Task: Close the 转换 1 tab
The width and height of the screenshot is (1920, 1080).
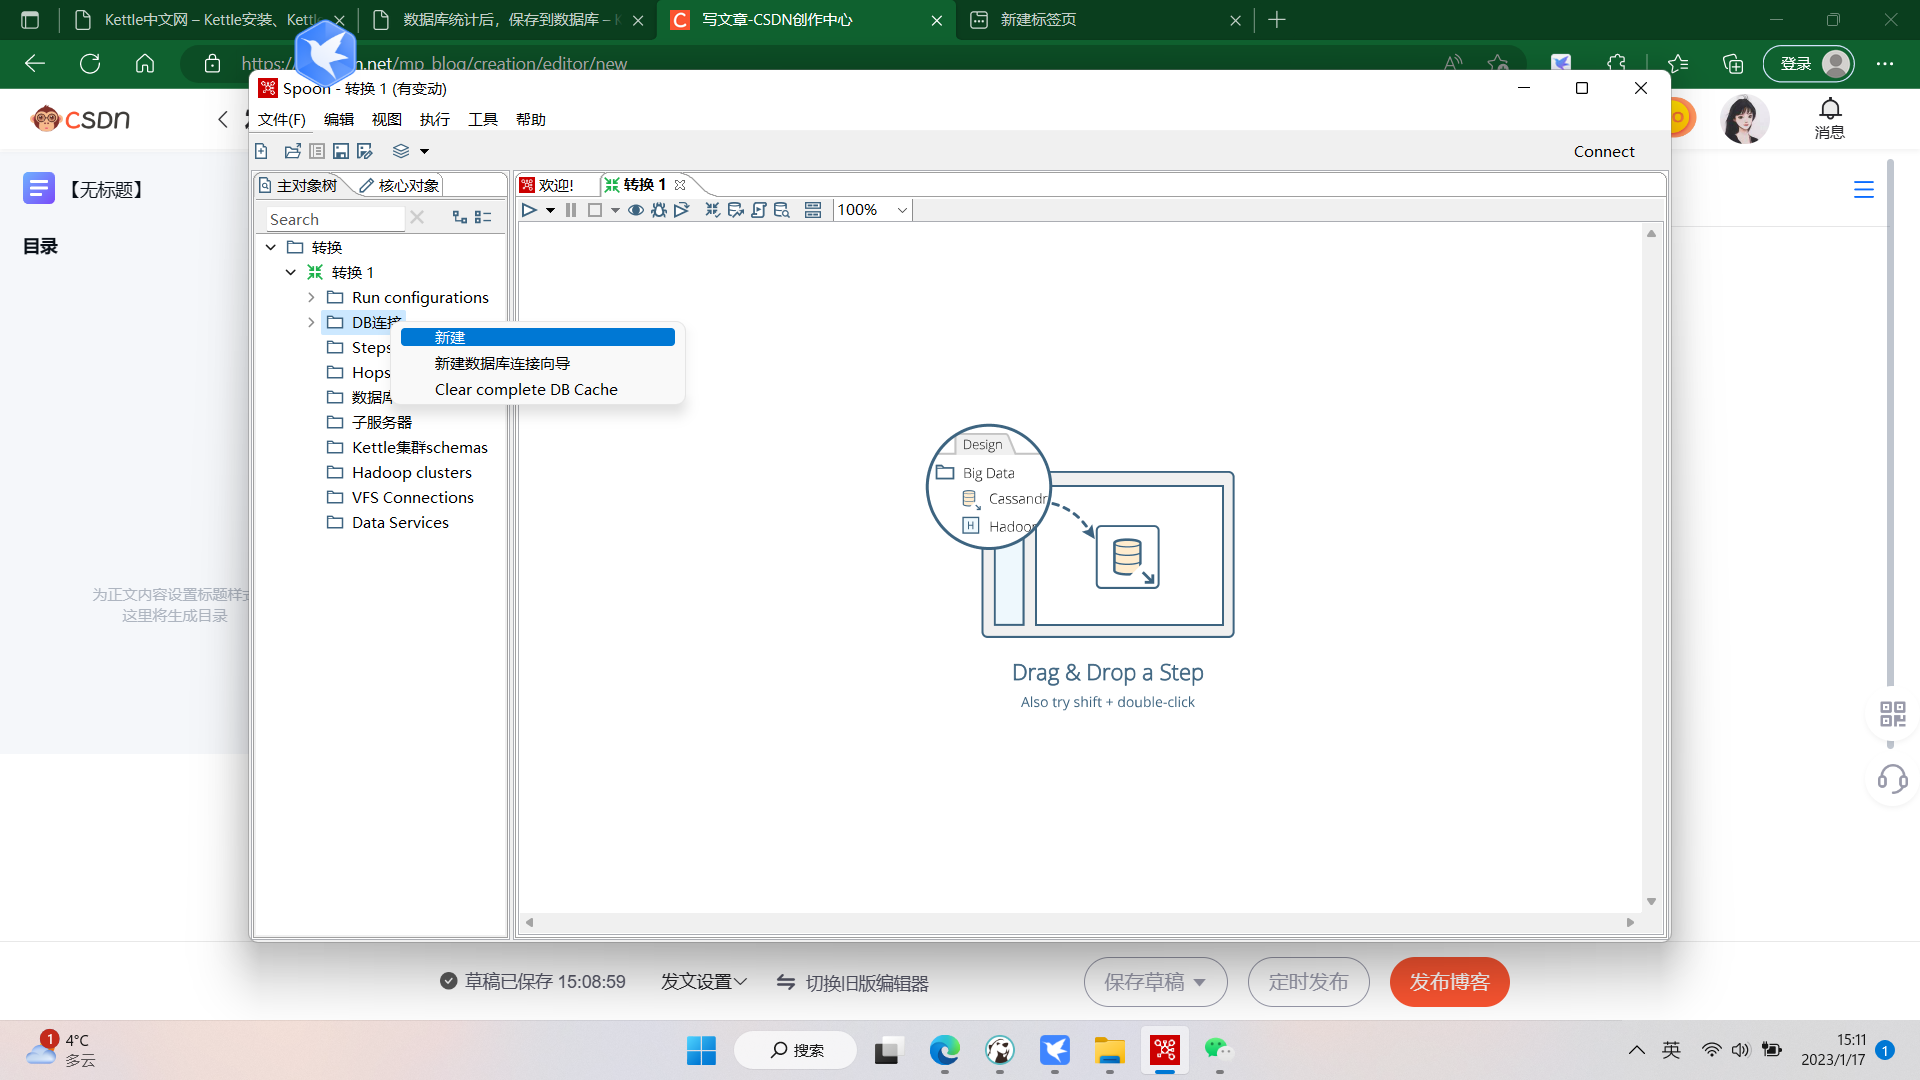Action: click(680, 185)
